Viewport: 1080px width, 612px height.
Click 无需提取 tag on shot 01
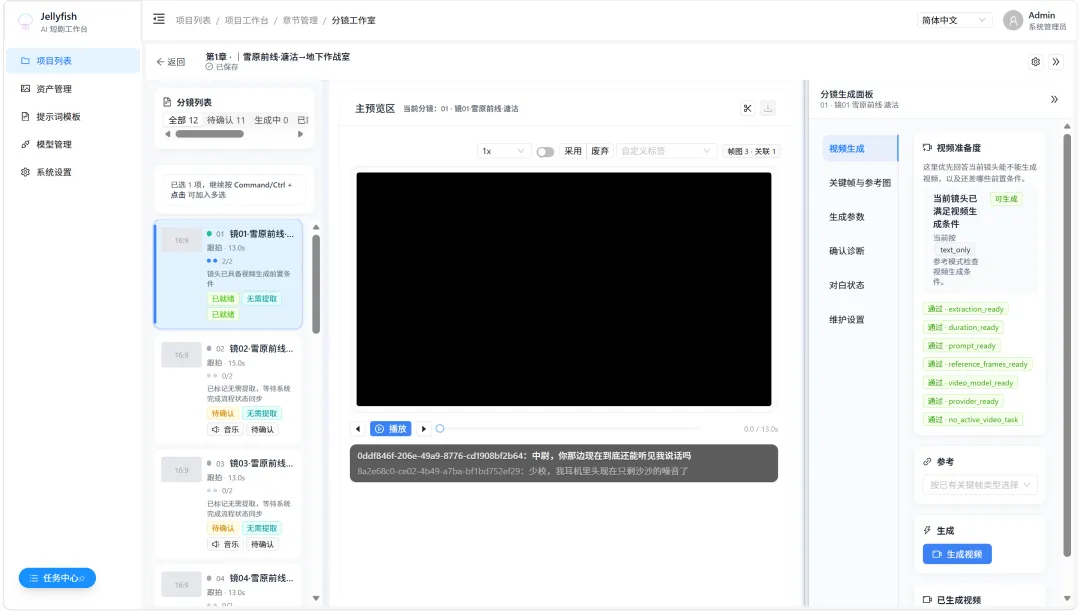pos(262,299)
